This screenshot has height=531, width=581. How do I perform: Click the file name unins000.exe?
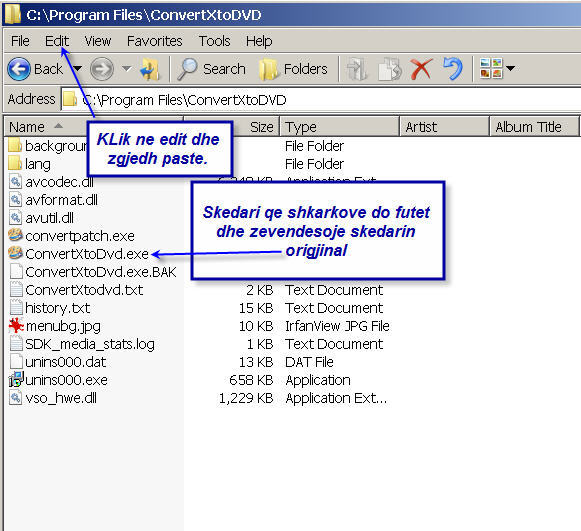66,380
